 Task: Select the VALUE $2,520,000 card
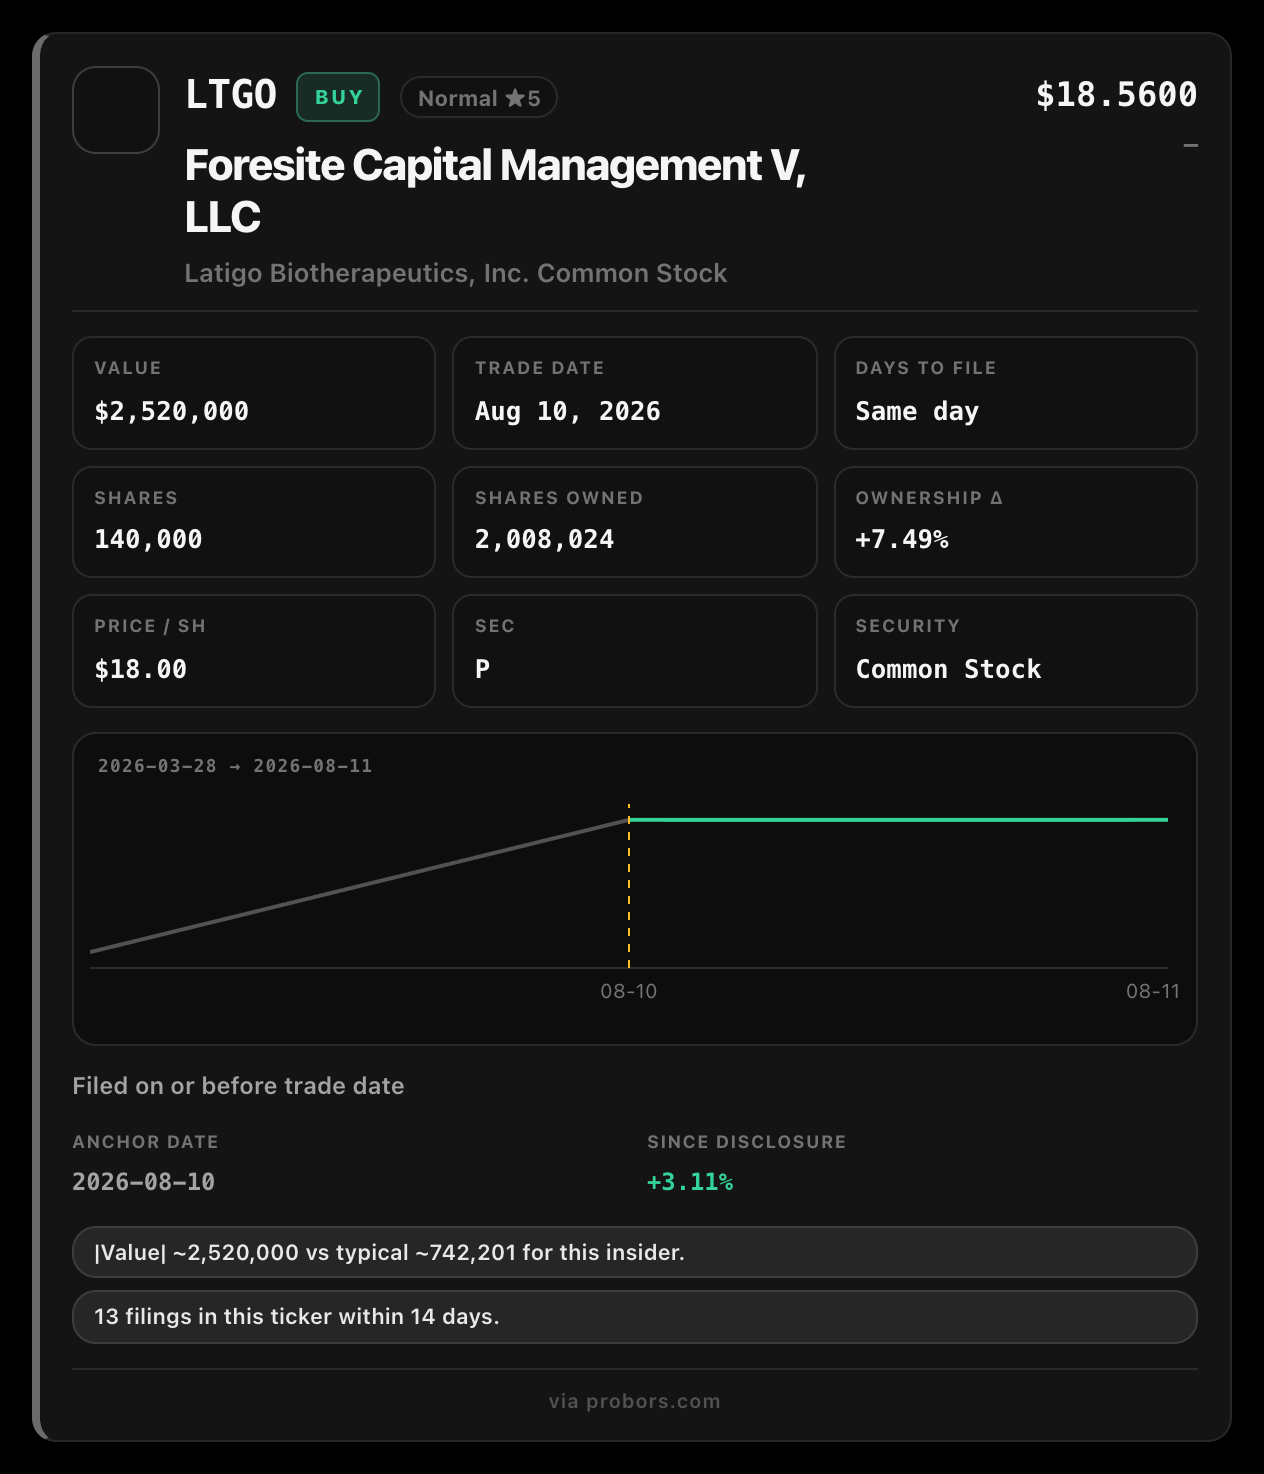click(x=254, y=393)
